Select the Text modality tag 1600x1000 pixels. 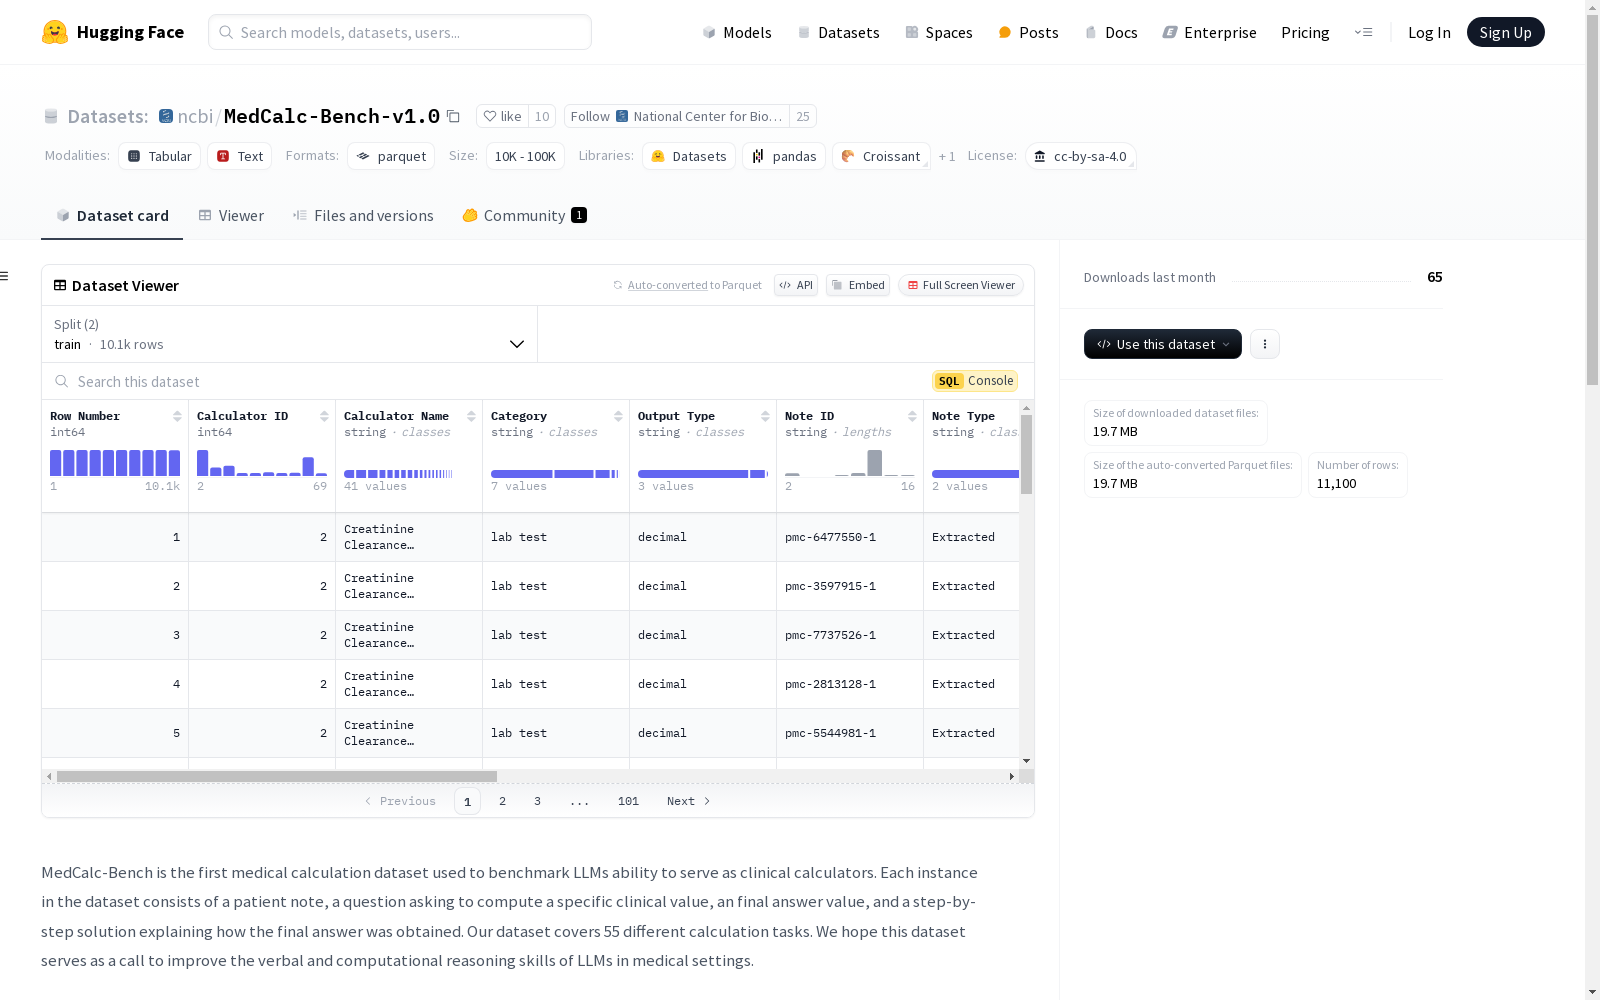pos(240,156)
